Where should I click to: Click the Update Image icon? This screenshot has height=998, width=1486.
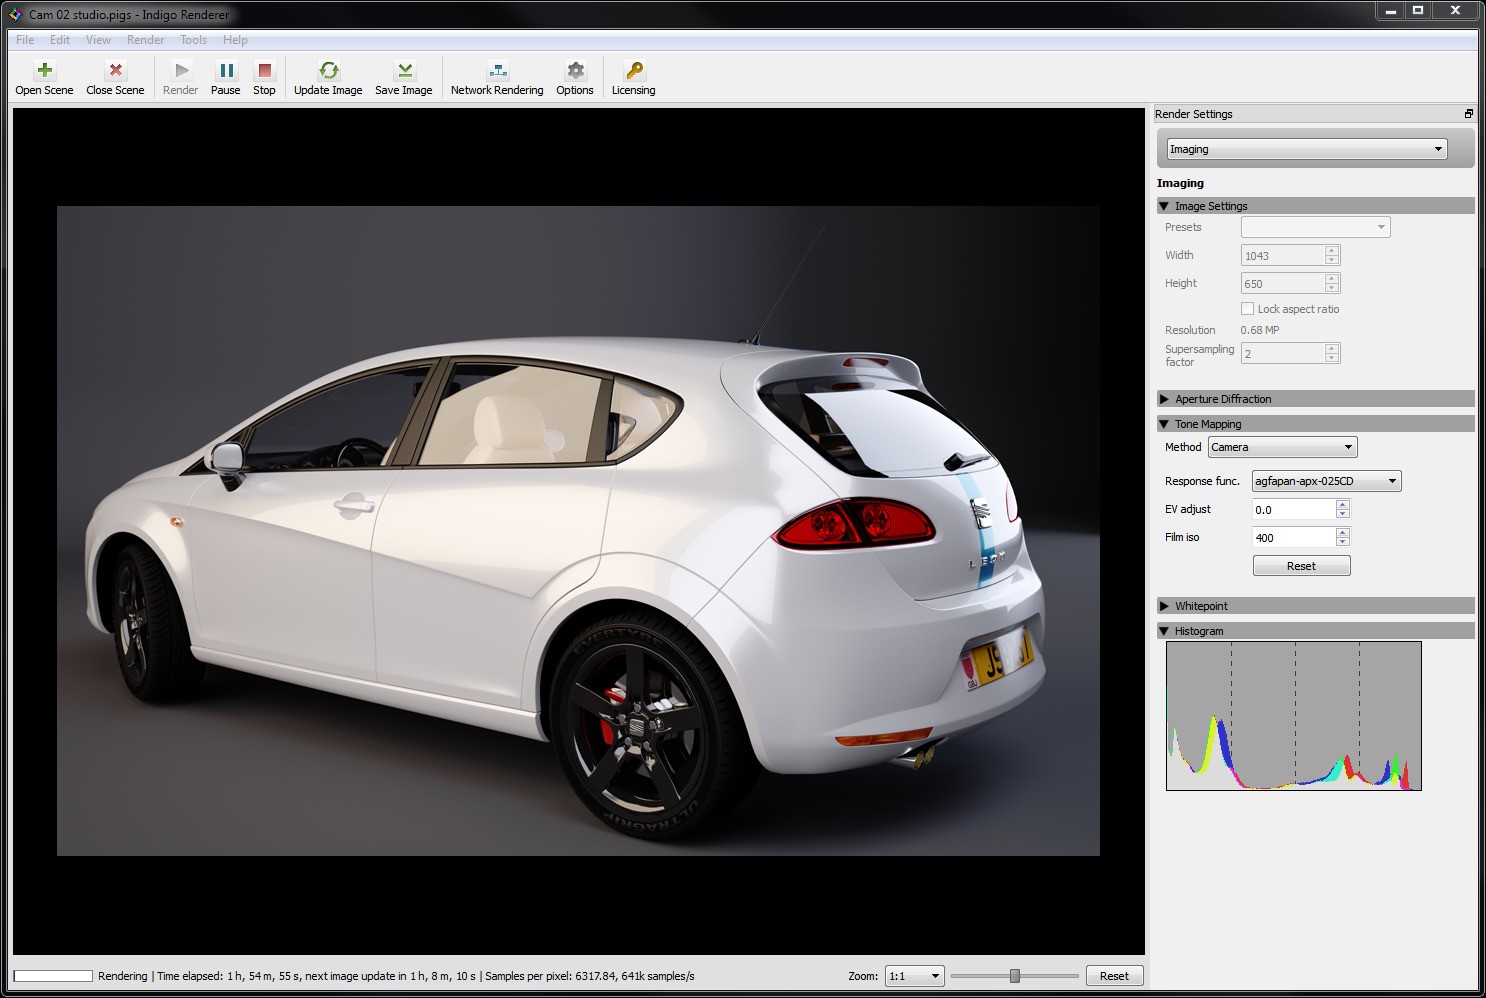(328, 71)
